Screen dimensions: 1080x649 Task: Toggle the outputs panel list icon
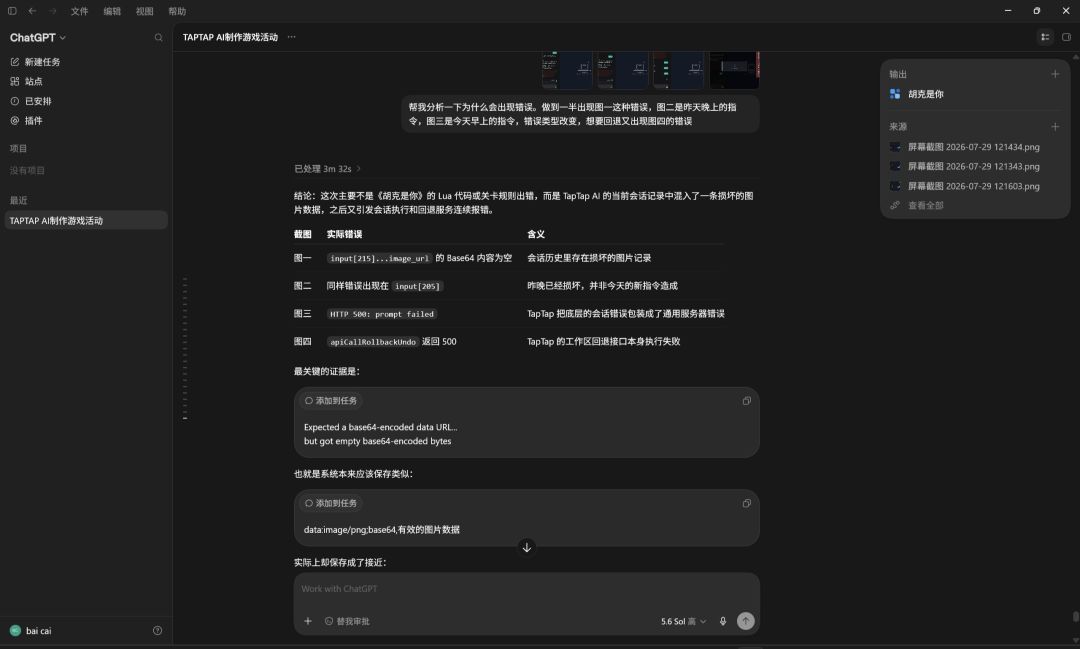click(x=1045, y=37)
